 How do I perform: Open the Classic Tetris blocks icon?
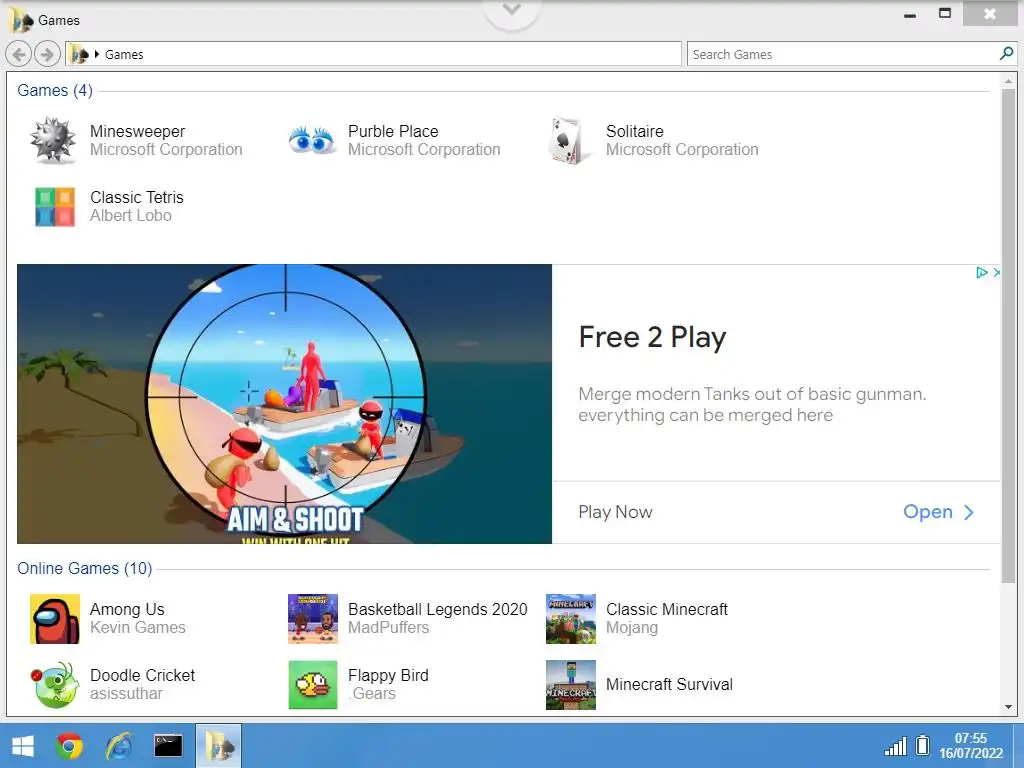(x=55, y=206)
